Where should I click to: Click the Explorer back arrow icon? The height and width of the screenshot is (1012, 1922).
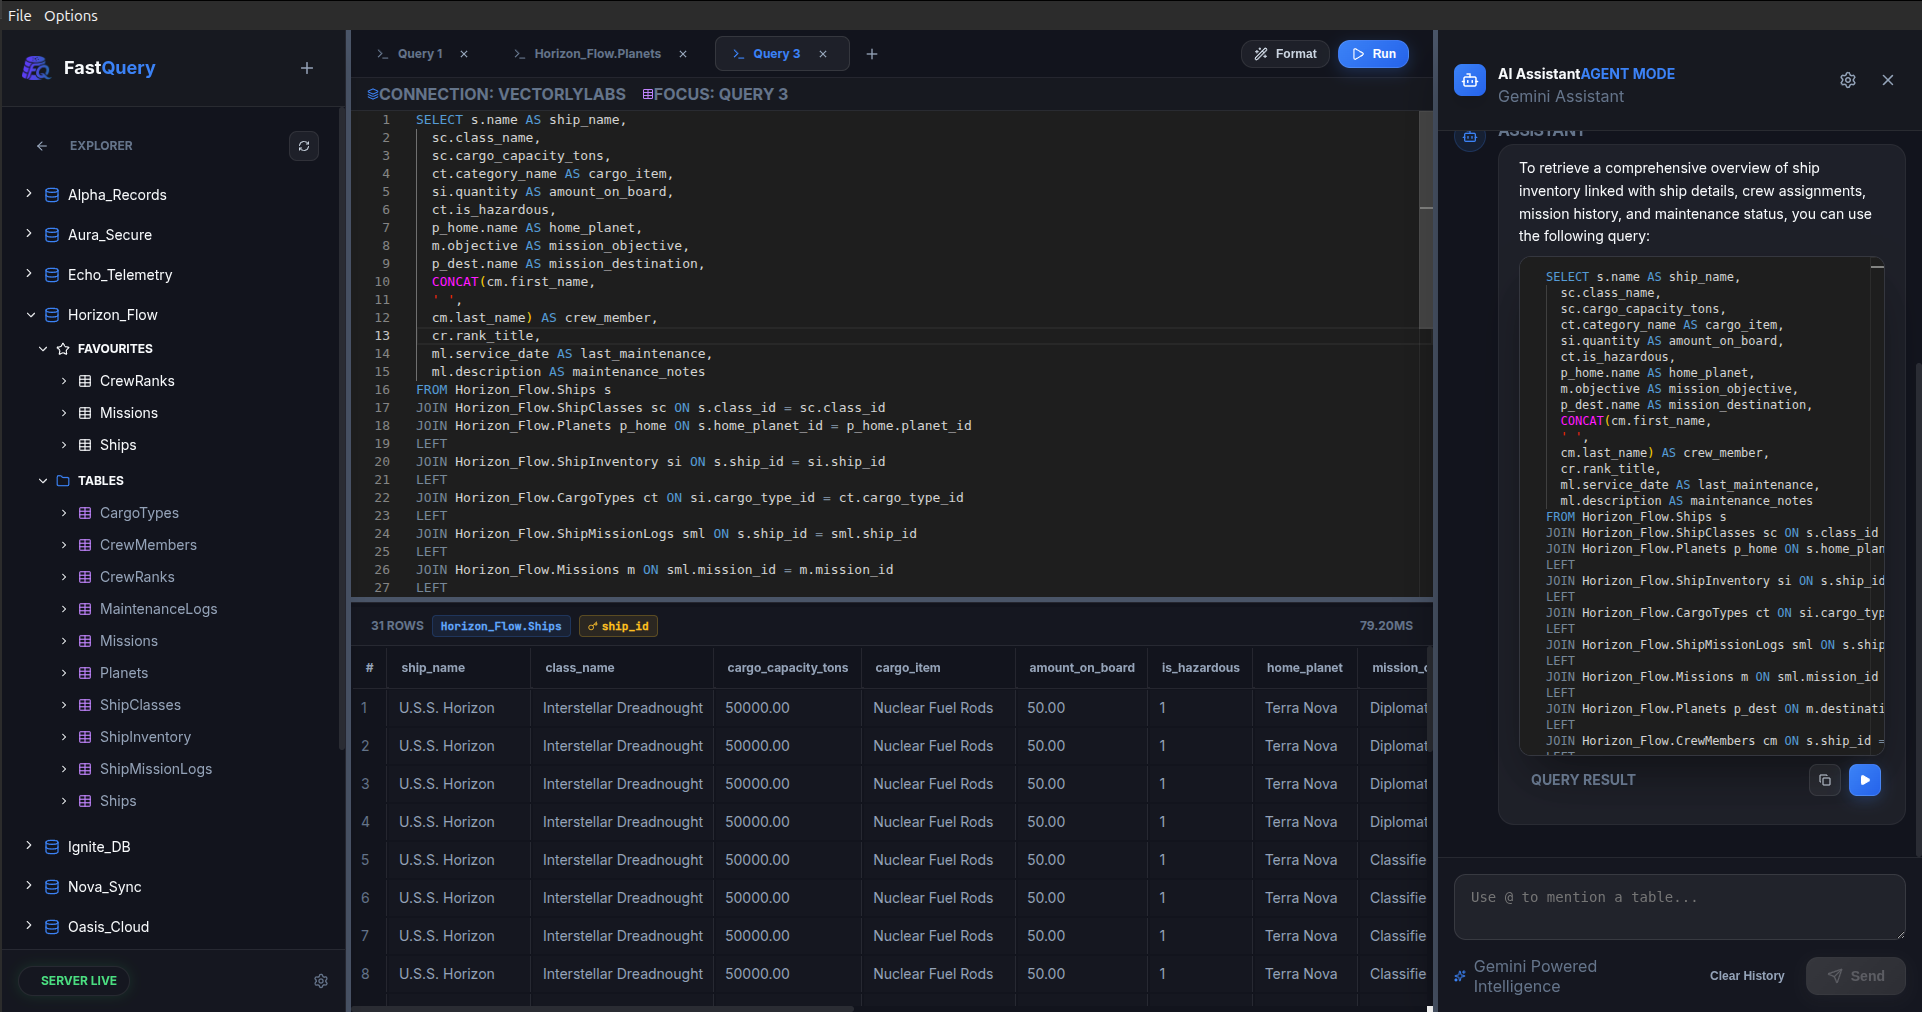[42, 146]
